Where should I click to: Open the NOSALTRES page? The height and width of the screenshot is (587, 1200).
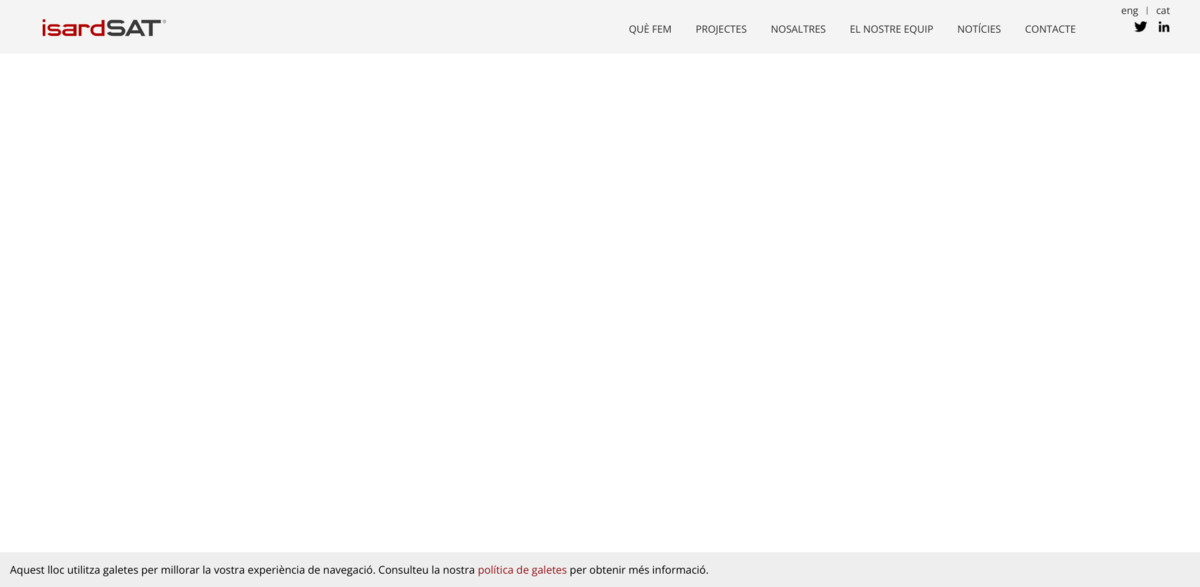tap(798, 29)
